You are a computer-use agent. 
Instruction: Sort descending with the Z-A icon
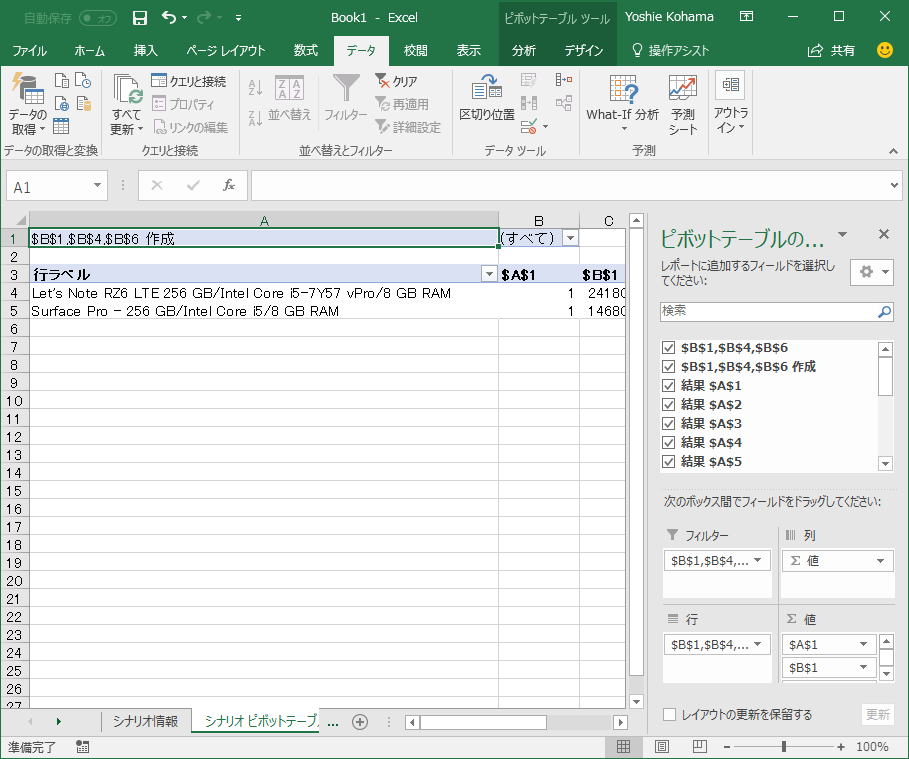pos(255,118)
